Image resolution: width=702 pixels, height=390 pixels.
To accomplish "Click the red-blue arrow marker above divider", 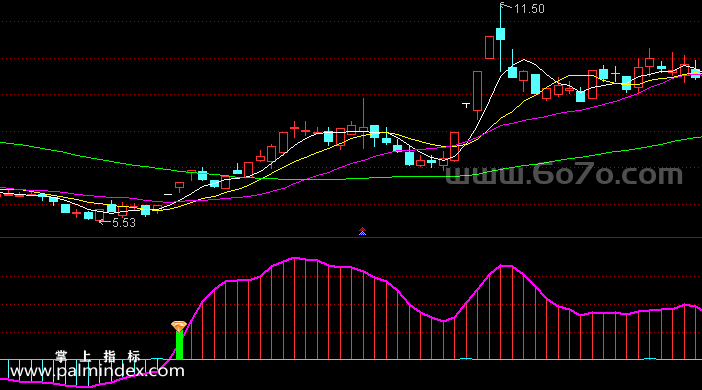I will click(x=362, y=231).
